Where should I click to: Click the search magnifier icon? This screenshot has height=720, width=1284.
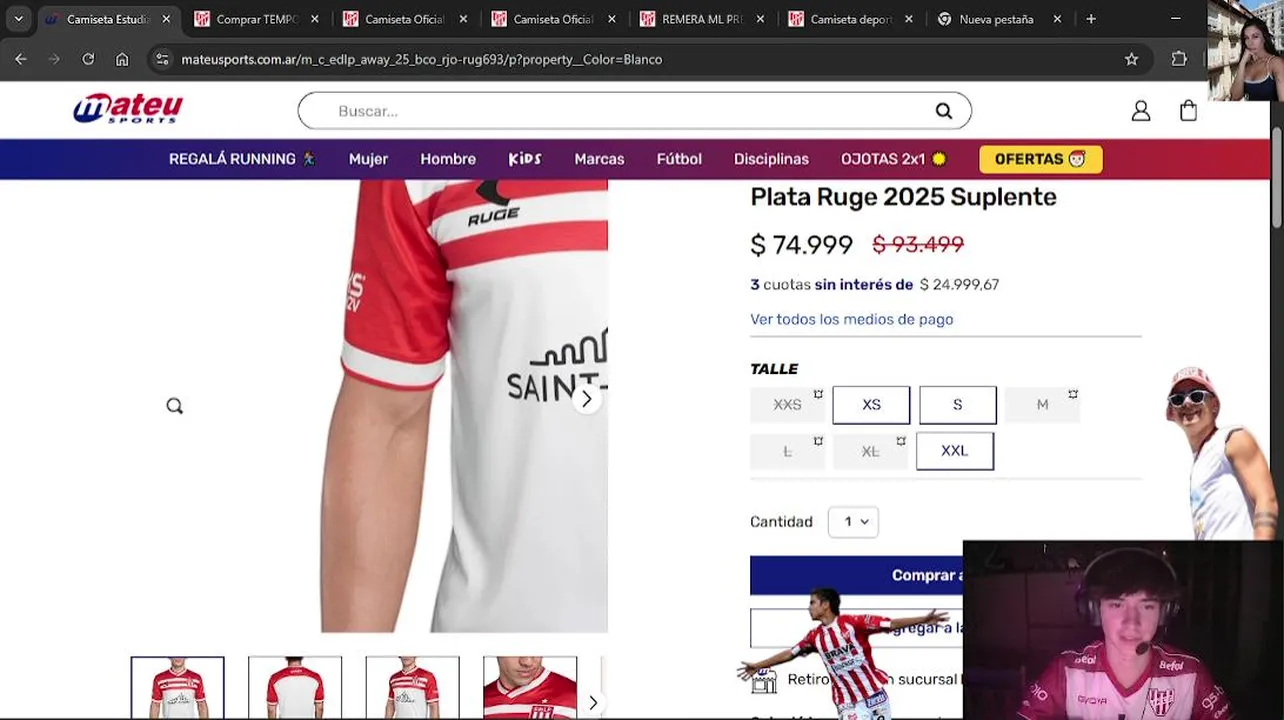tap(943, 111)
